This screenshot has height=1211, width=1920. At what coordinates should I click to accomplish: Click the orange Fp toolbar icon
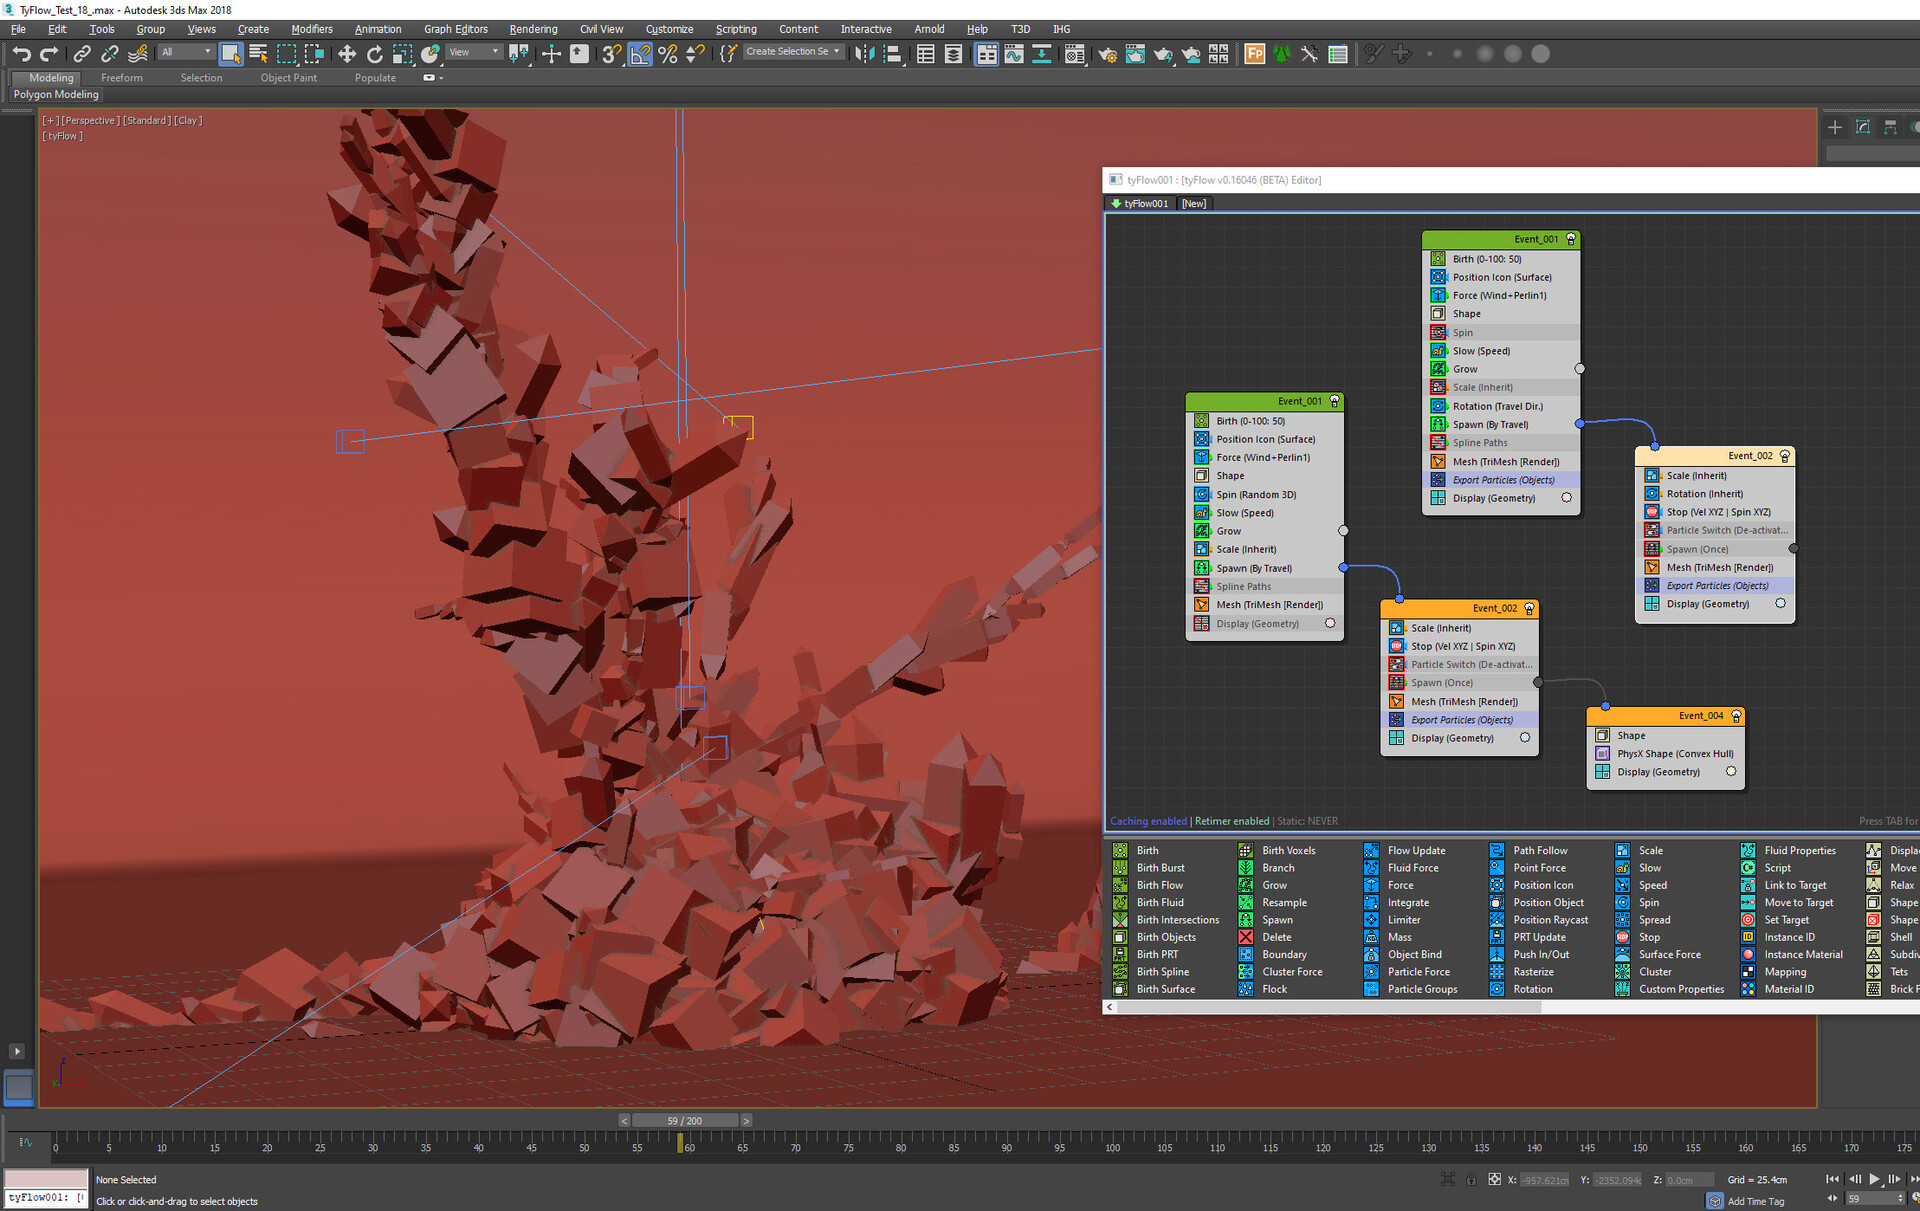click(x=1254, y=54)
